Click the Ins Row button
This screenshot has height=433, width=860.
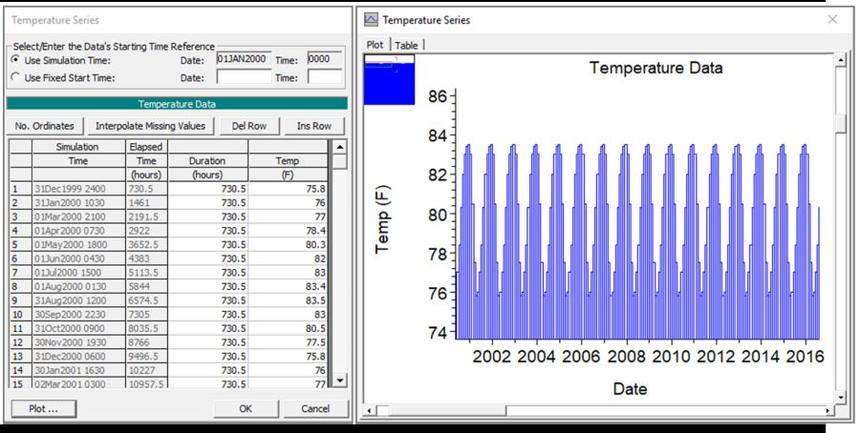point(314,126)
